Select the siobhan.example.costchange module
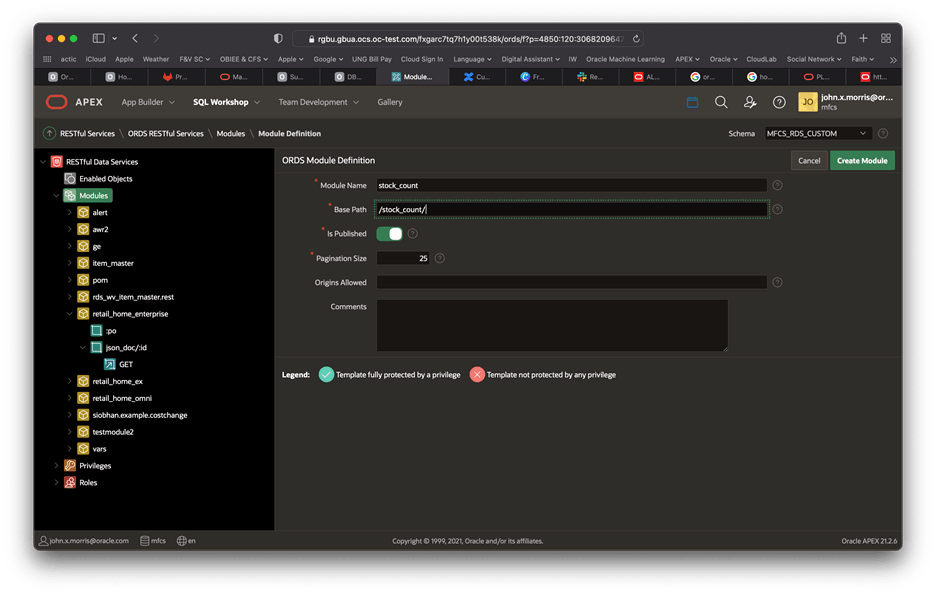 (140, 415)
